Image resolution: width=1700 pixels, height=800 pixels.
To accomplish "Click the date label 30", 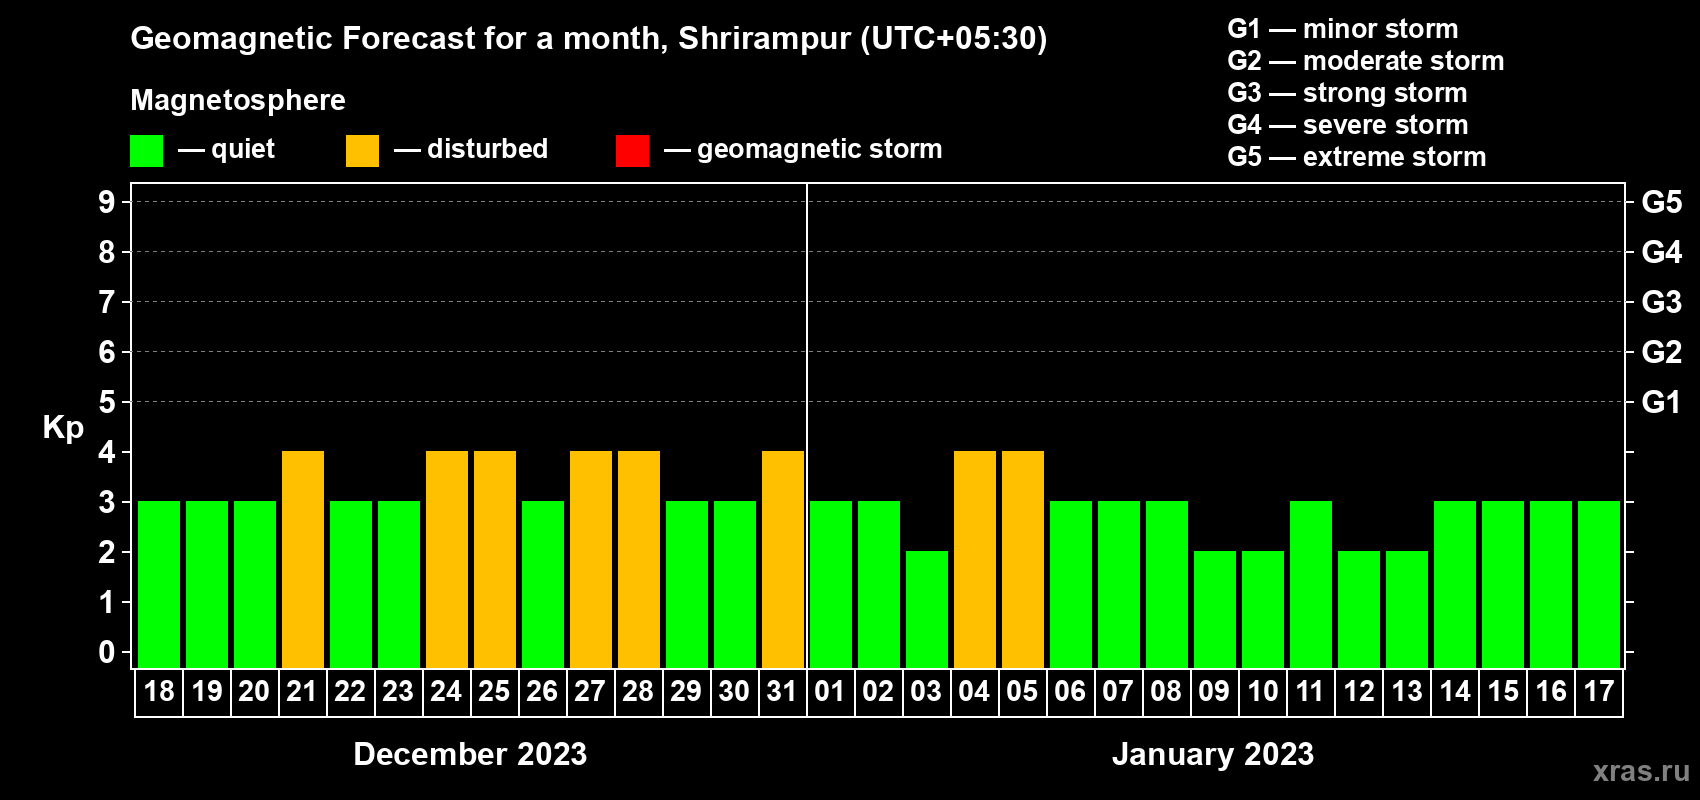I will [x=734, y=692].
